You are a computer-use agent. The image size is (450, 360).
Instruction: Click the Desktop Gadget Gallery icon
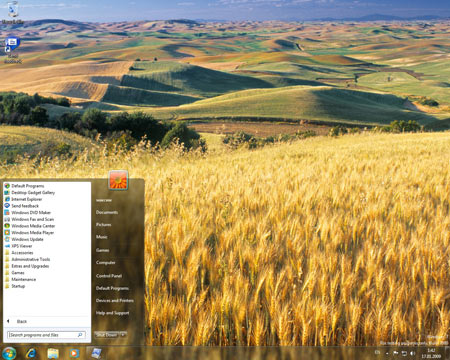click(7, 192)
